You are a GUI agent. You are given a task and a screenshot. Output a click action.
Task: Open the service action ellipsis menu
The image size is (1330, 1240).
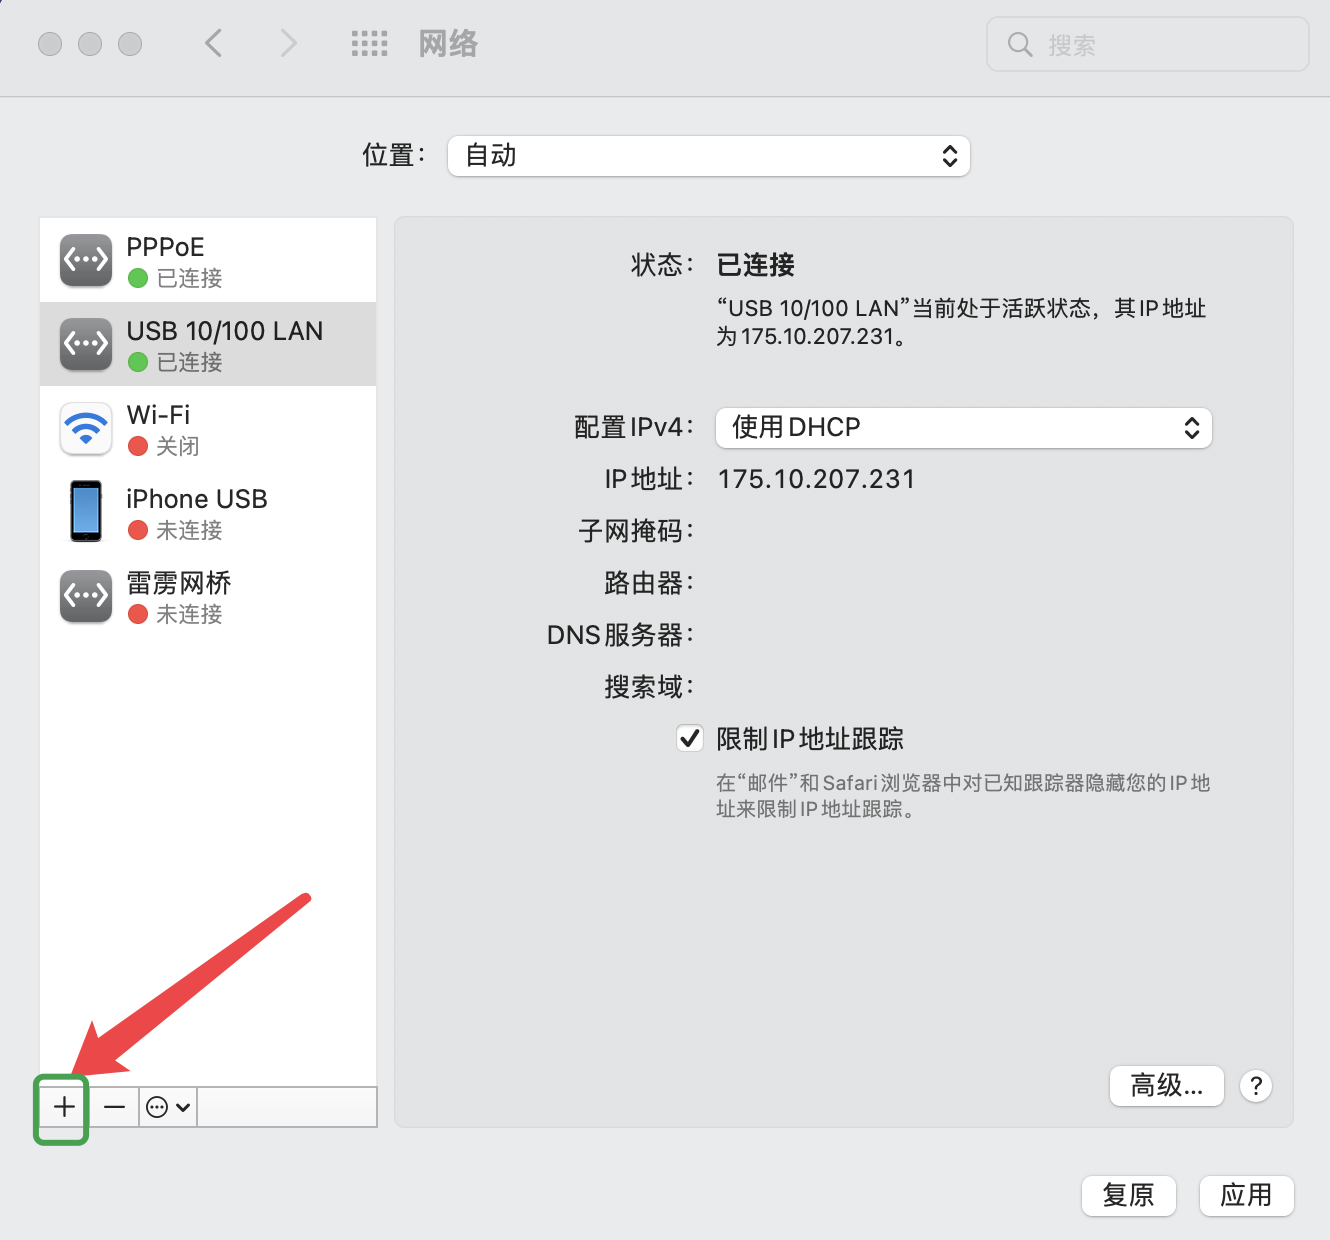(x=168, y=1107)
